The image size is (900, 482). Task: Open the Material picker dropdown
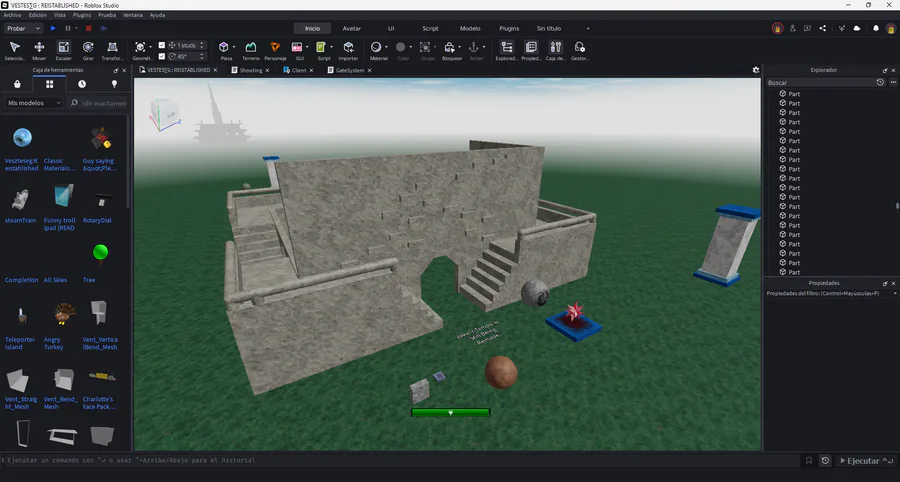[x=386, y=47]
